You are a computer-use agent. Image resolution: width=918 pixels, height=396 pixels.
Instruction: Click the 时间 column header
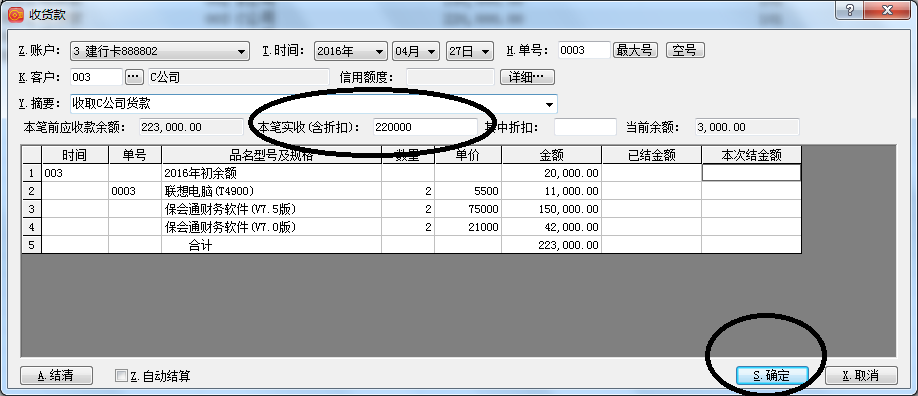[x=75, y=155]
